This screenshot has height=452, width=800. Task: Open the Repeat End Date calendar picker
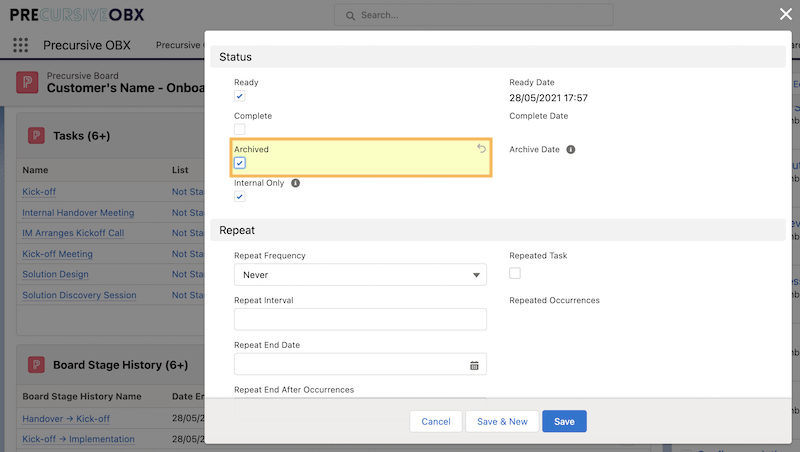(474, 365)
